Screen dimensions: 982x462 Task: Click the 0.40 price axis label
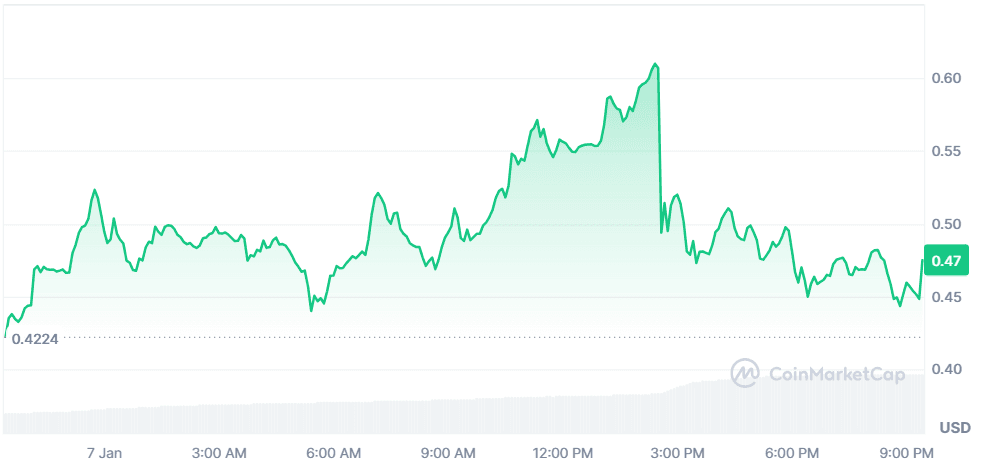click(945, 370)
